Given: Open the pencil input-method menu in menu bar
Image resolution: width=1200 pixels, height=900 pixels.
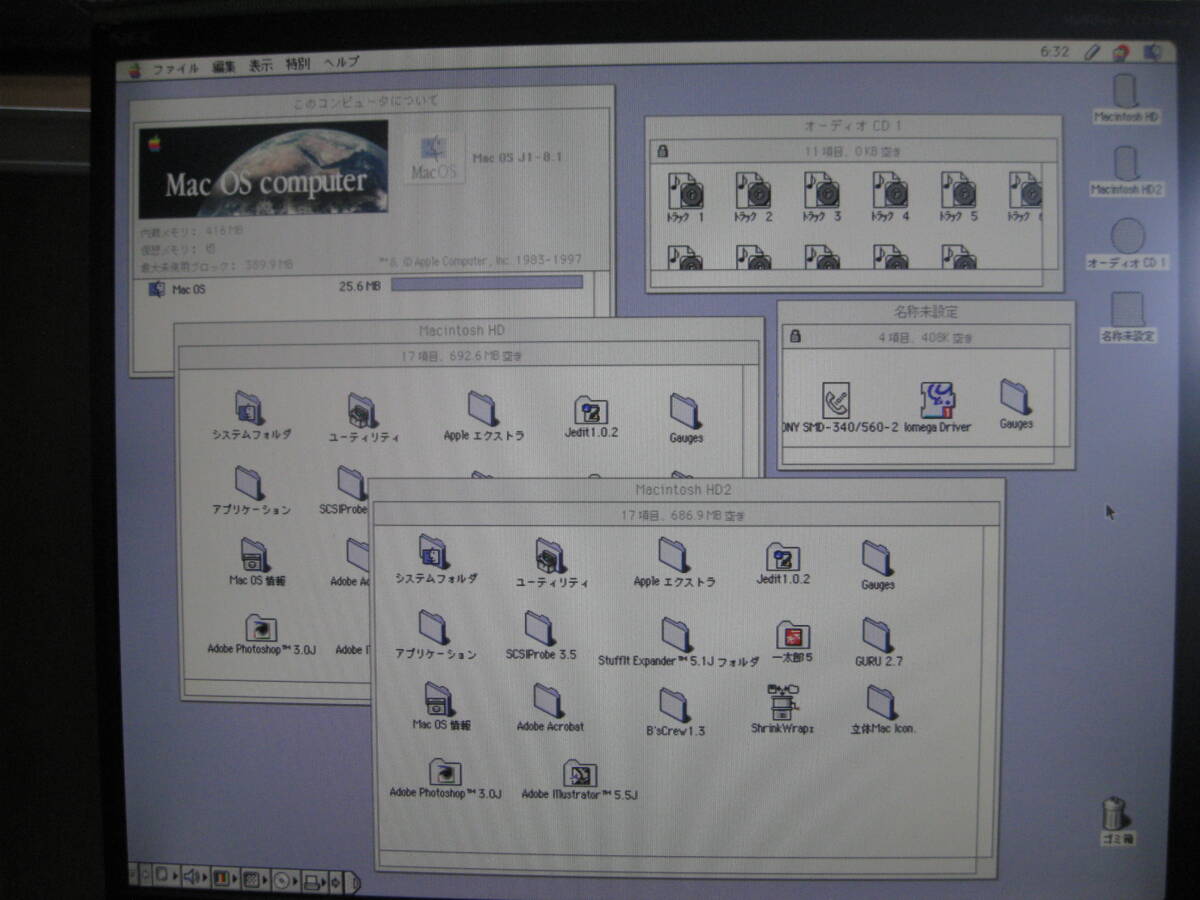Looking at the screenshot, I should (1091, 50).
